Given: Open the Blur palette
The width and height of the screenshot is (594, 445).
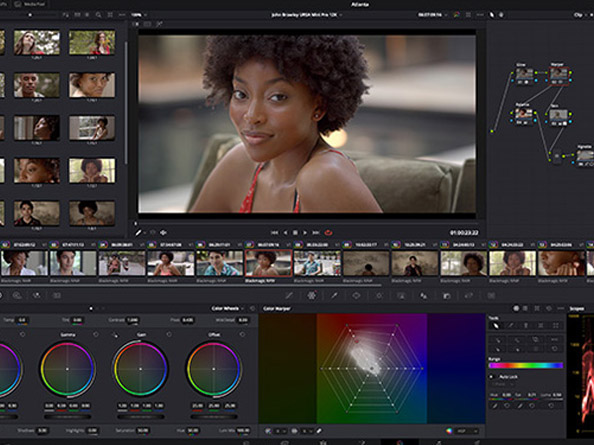Looking at the screenshot, I should [424, 295].
